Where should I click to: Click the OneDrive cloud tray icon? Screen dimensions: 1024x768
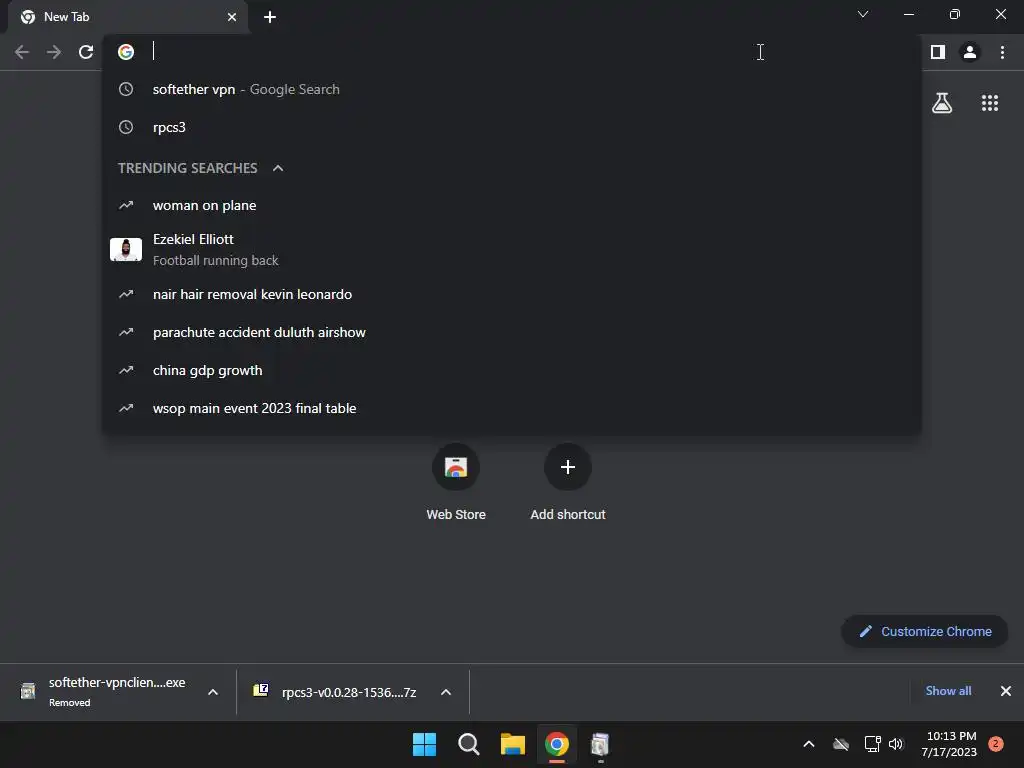pos(841,744)
